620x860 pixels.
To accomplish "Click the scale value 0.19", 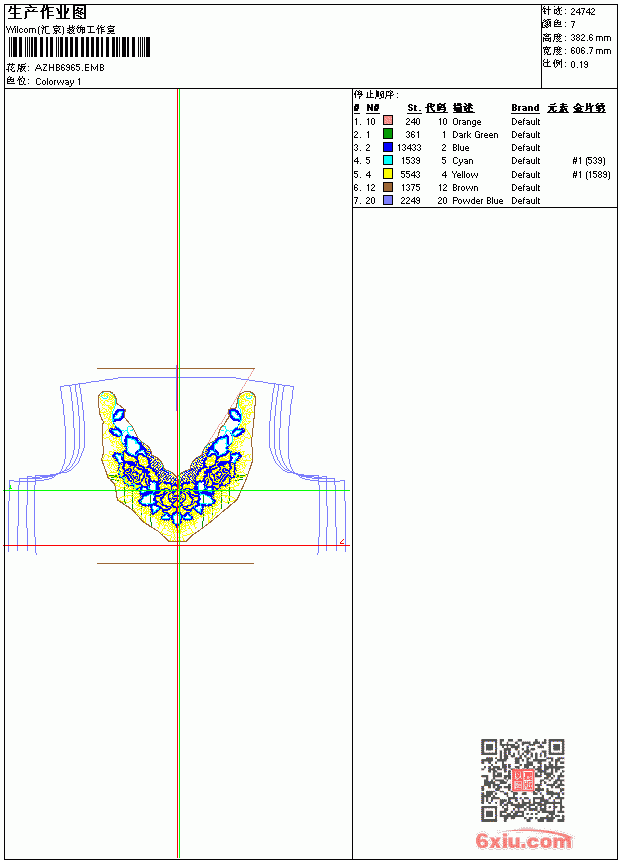I will click(579, 65).
